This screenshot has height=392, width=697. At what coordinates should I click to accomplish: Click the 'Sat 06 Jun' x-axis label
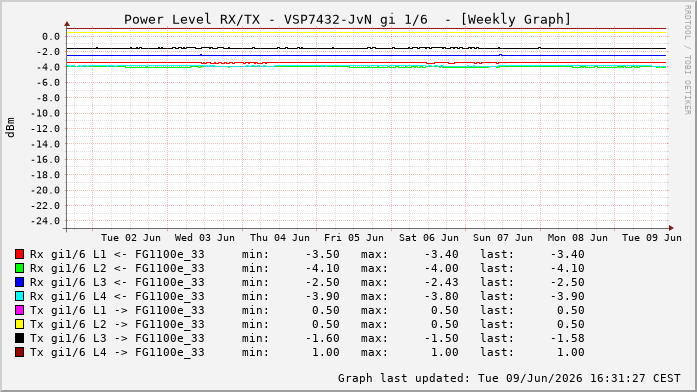[x=429, y=238]
